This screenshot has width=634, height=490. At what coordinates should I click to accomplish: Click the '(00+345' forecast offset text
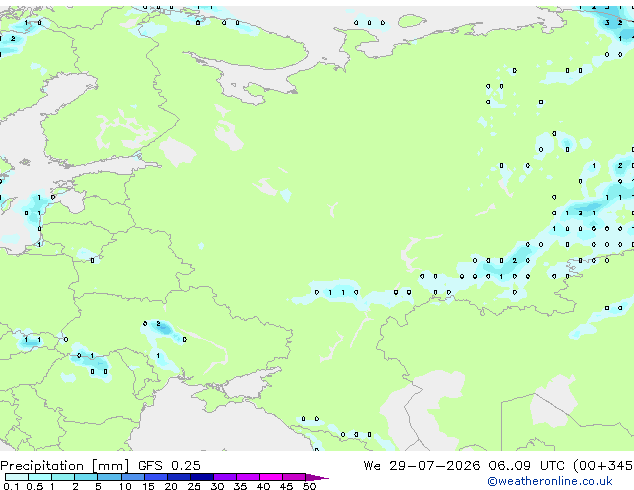tap(603, 466)
